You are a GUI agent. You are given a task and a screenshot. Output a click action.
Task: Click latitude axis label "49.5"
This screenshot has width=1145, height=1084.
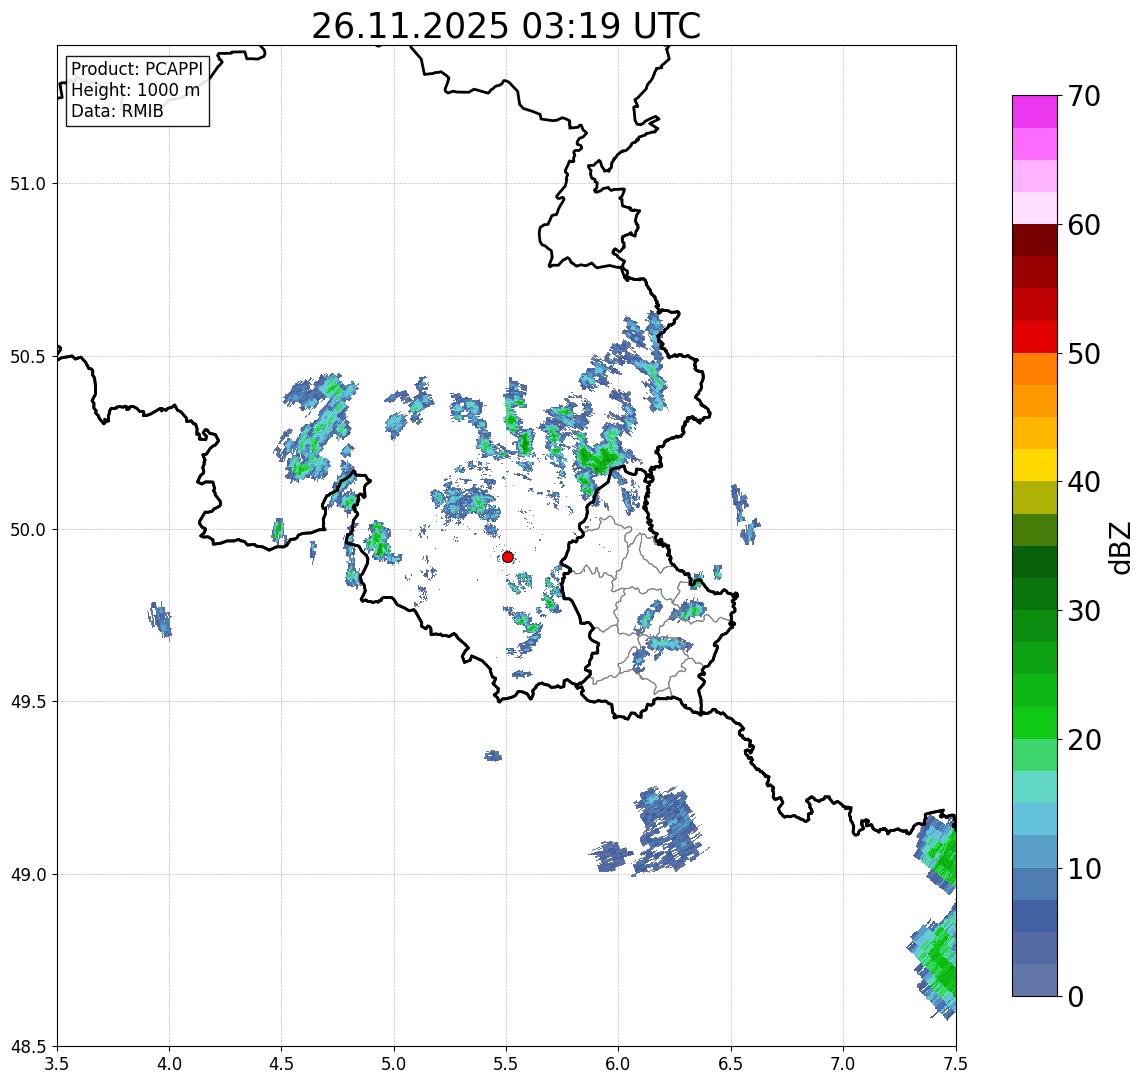click(28, 702)
